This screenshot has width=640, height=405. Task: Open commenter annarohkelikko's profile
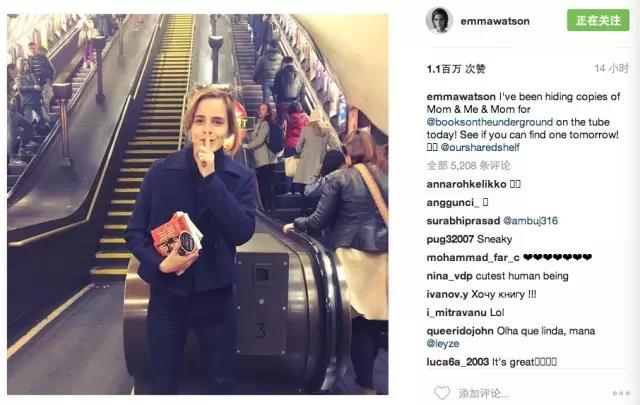tap(466, 184)
